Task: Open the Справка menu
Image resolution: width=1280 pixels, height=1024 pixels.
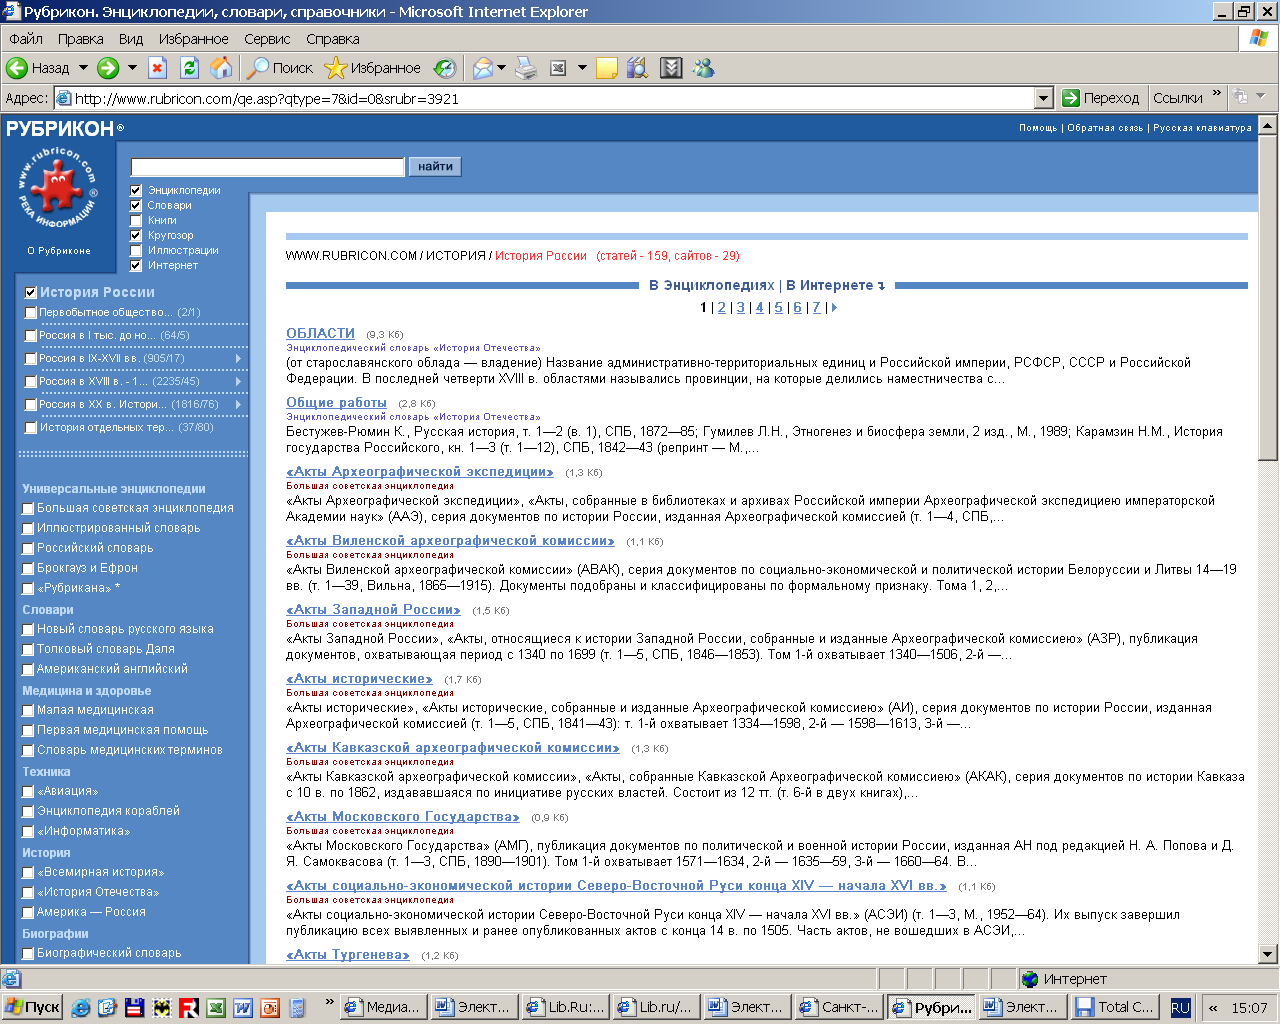Action: coord(333,39)
